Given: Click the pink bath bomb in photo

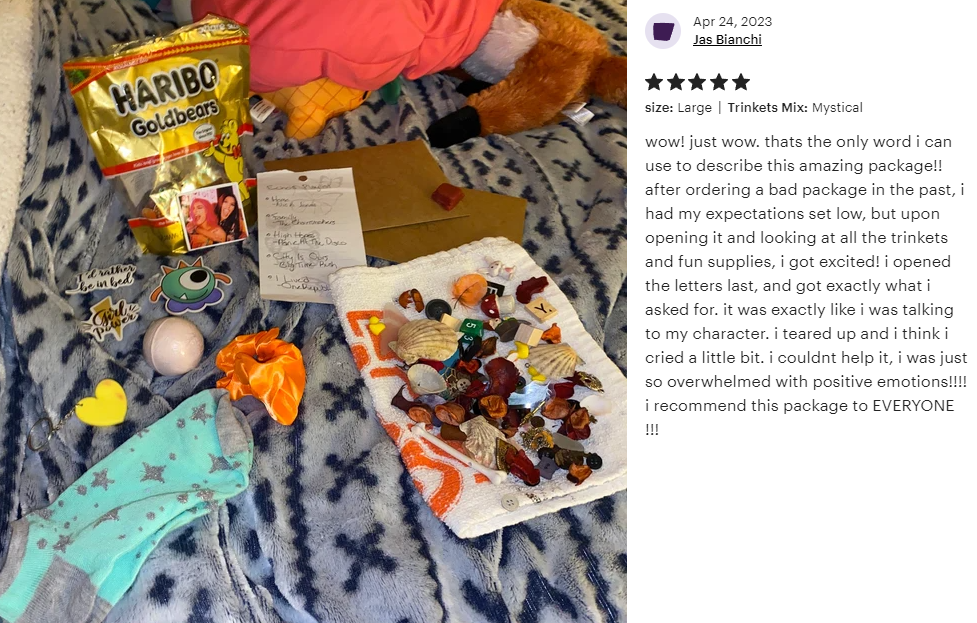Looking at the screenshot, I should pos(173,345).
